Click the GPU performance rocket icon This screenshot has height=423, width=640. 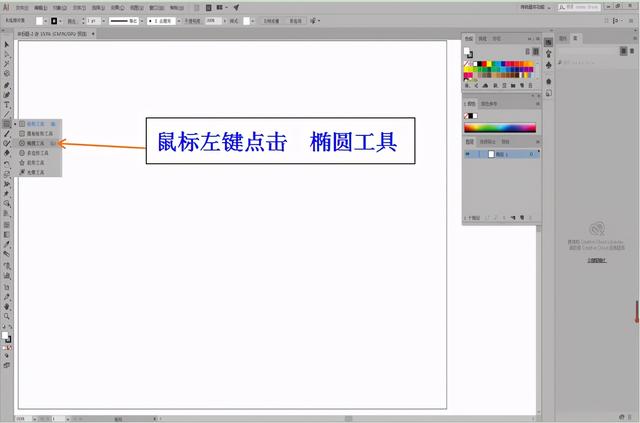(x=236, y=7)
